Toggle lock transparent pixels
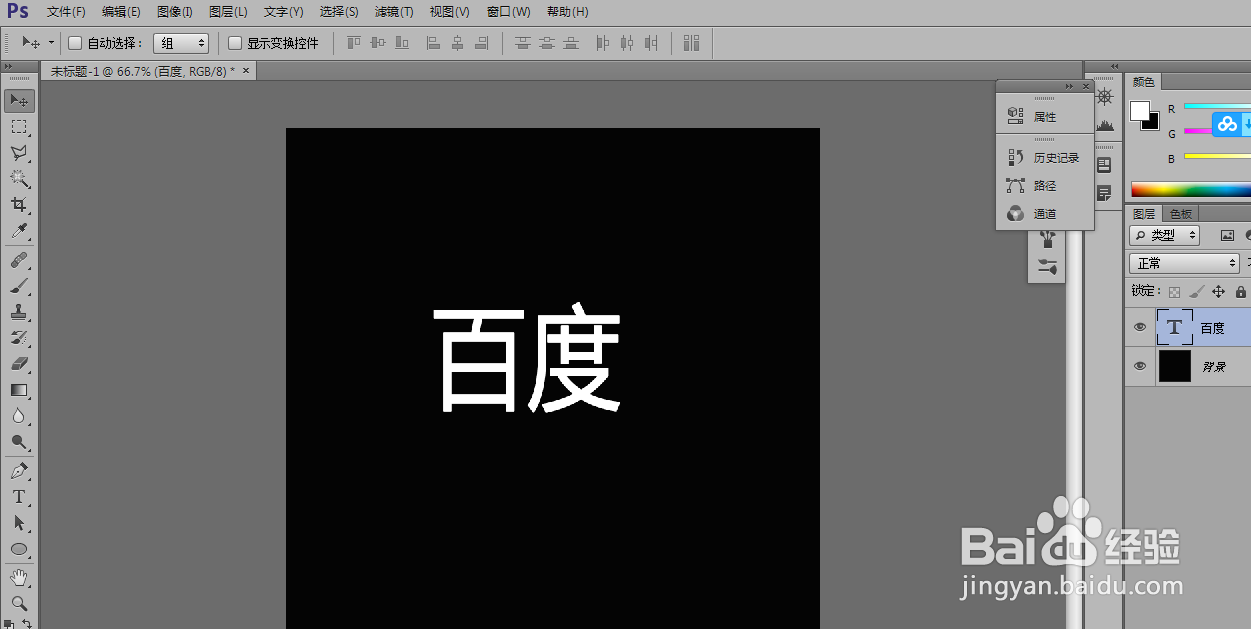The image size is (1251, 629). tap(1175, 292)
